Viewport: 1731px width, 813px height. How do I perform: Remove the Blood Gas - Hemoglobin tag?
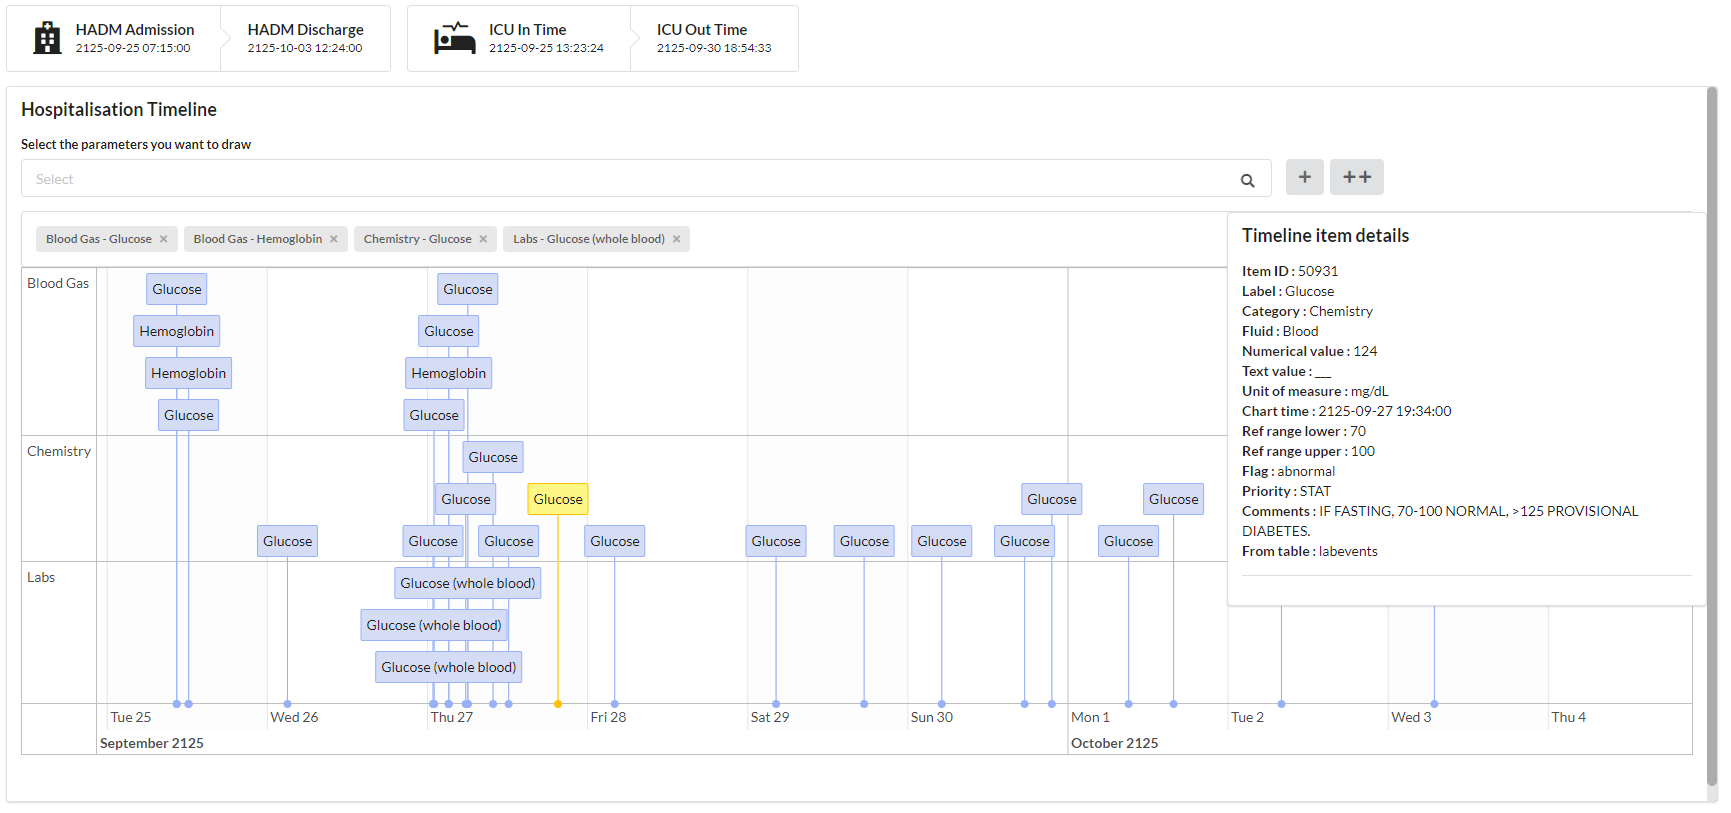pos(334,239)
